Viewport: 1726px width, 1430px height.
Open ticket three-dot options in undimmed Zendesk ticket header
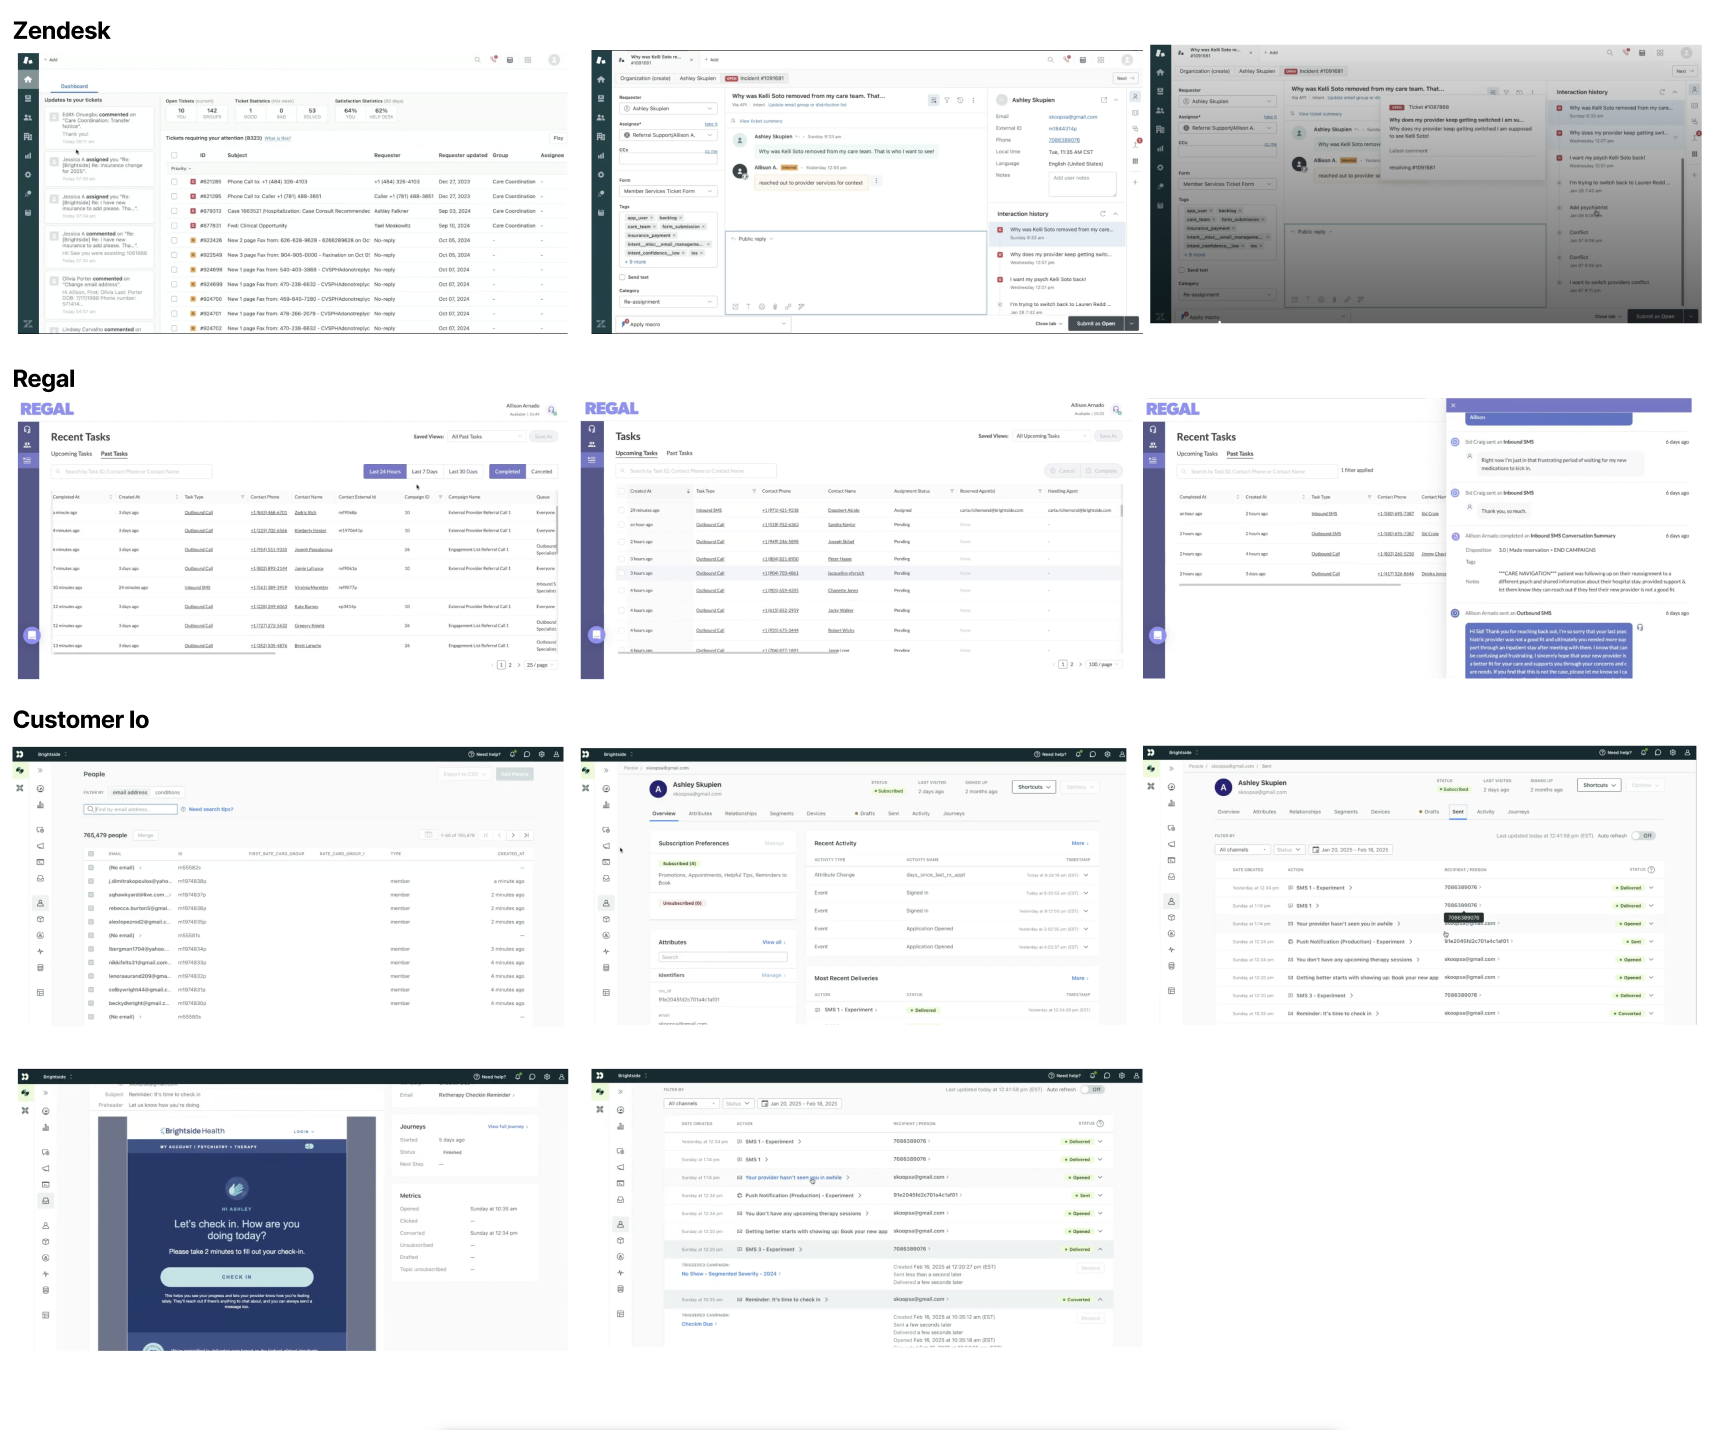(x=974, y=100)
